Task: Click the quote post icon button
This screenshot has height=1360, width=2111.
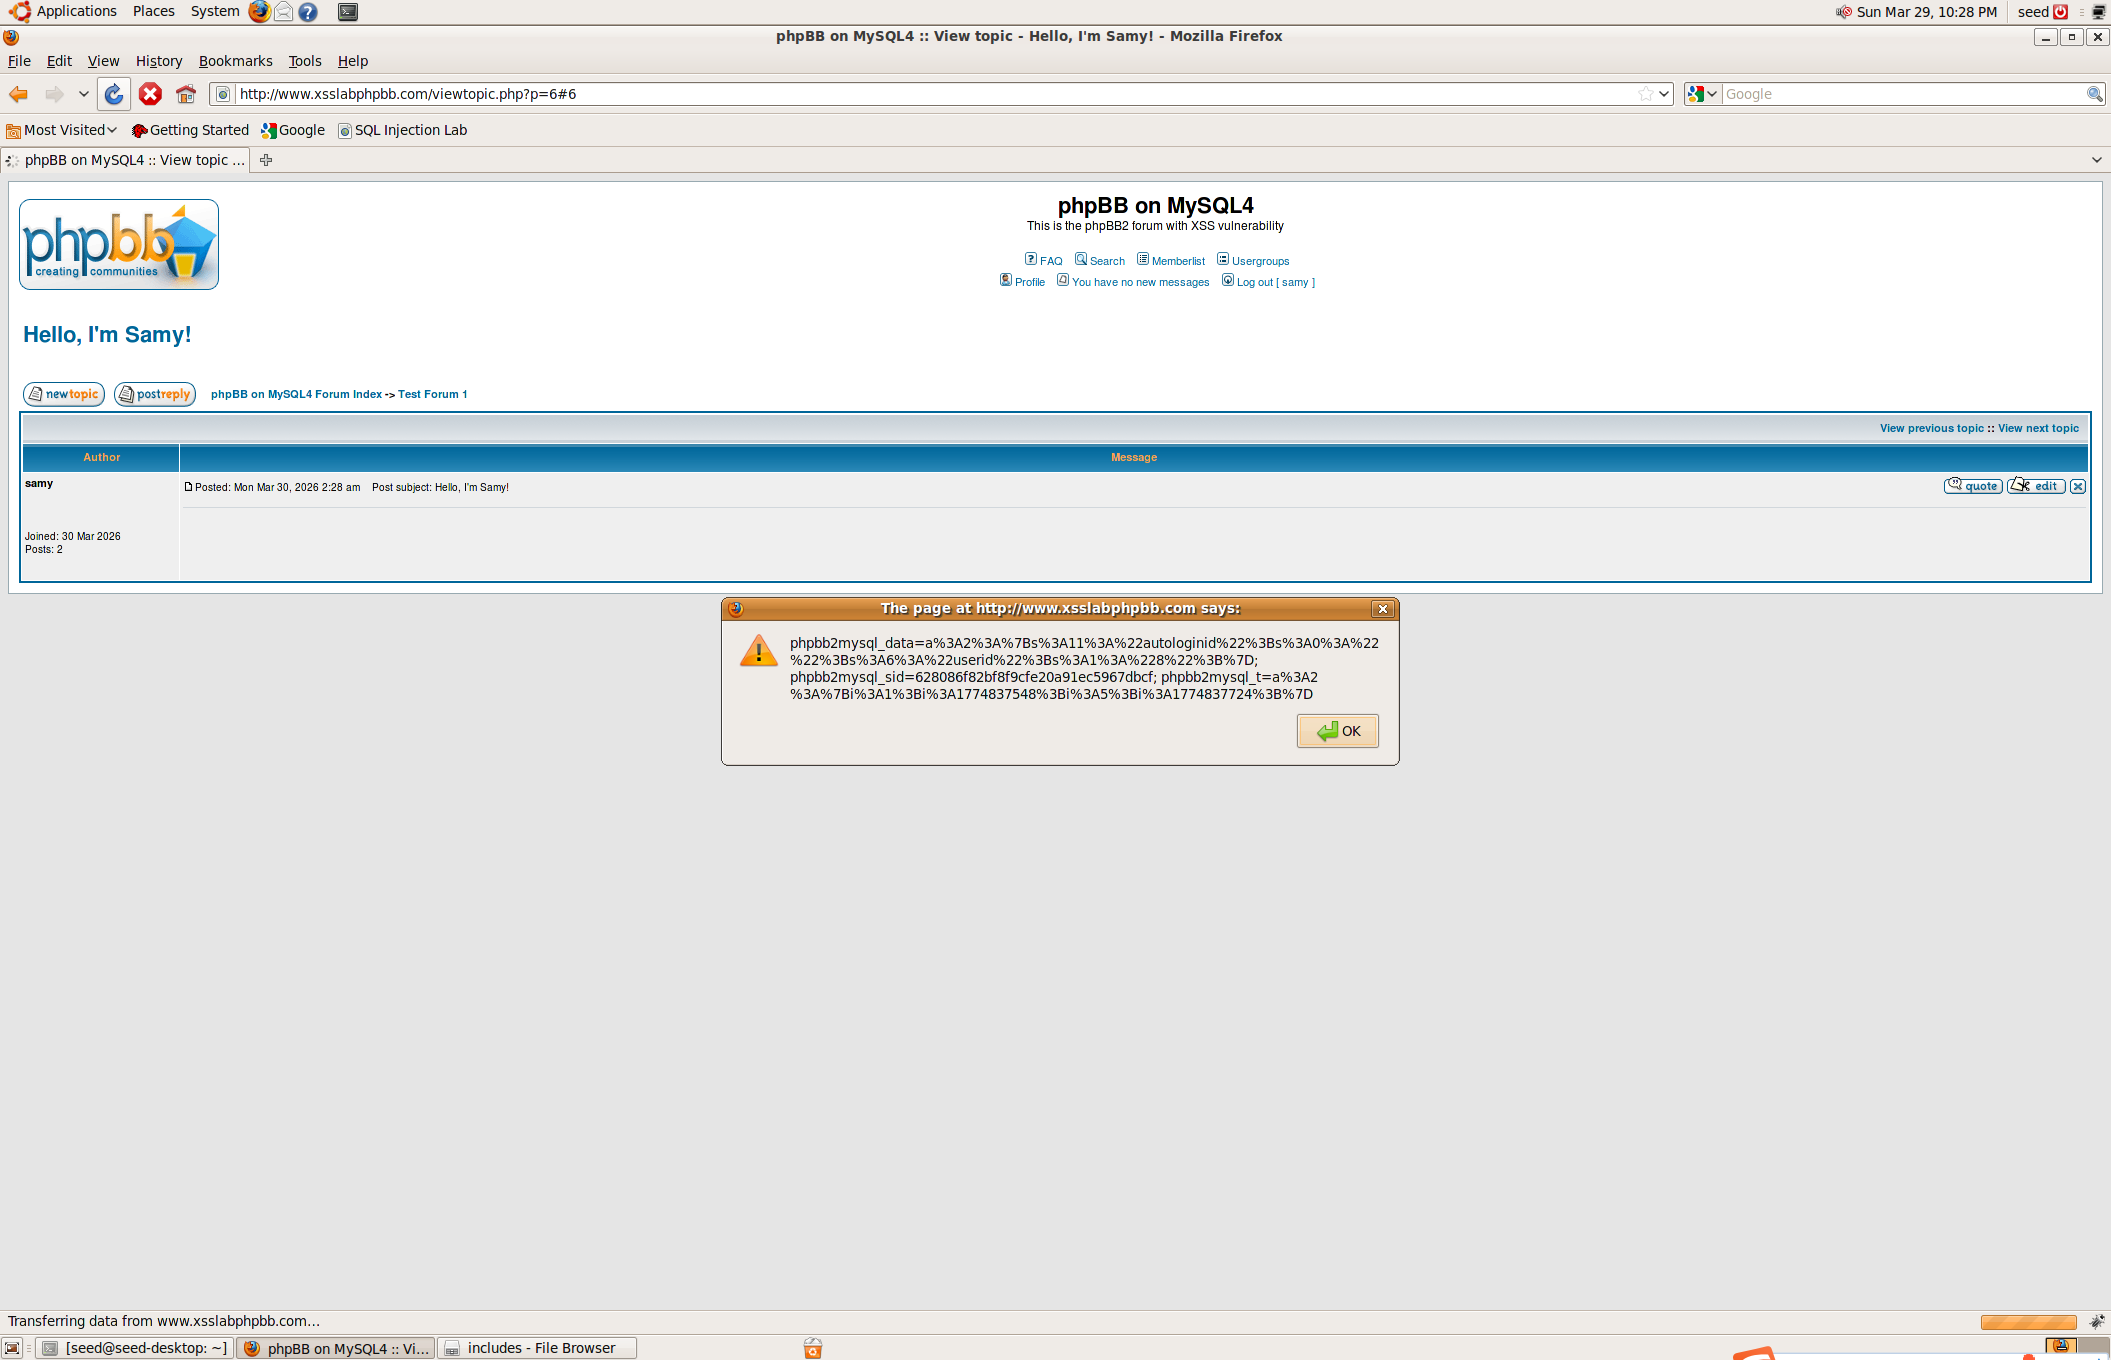Action: [1972, 486]
